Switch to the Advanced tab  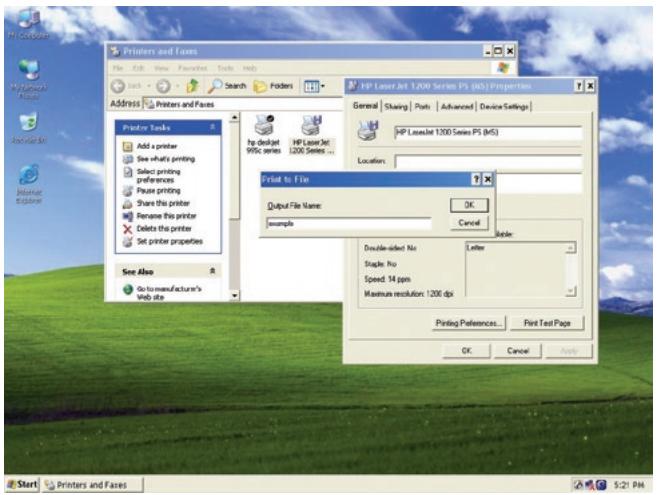point(457,106)
